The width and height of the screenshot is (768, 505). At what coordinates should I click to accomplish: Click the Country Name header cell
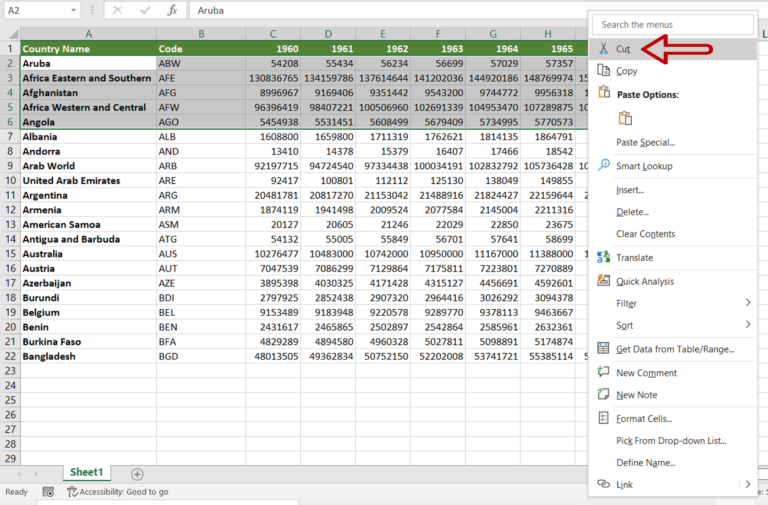coord(88,48)
